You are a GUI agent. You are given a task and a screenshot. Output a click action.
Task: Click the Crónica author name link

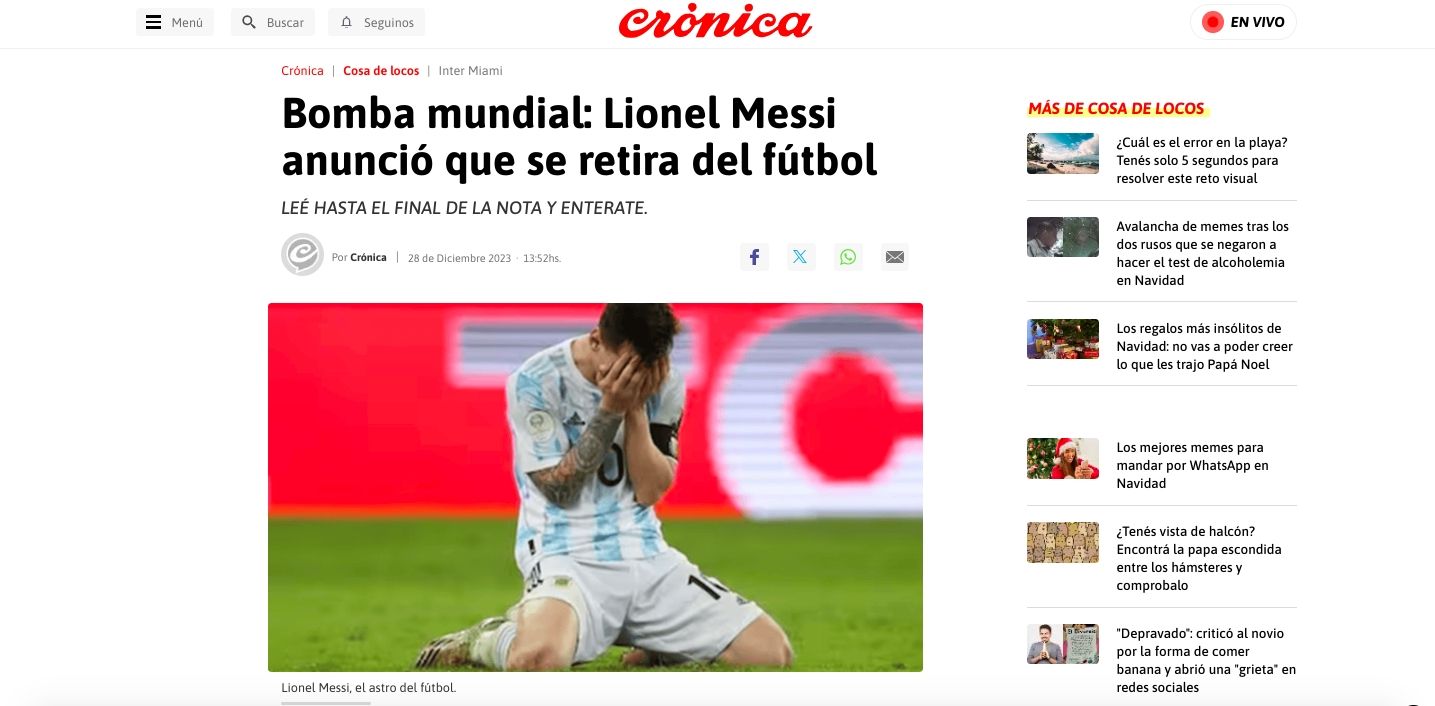(368, 258)
